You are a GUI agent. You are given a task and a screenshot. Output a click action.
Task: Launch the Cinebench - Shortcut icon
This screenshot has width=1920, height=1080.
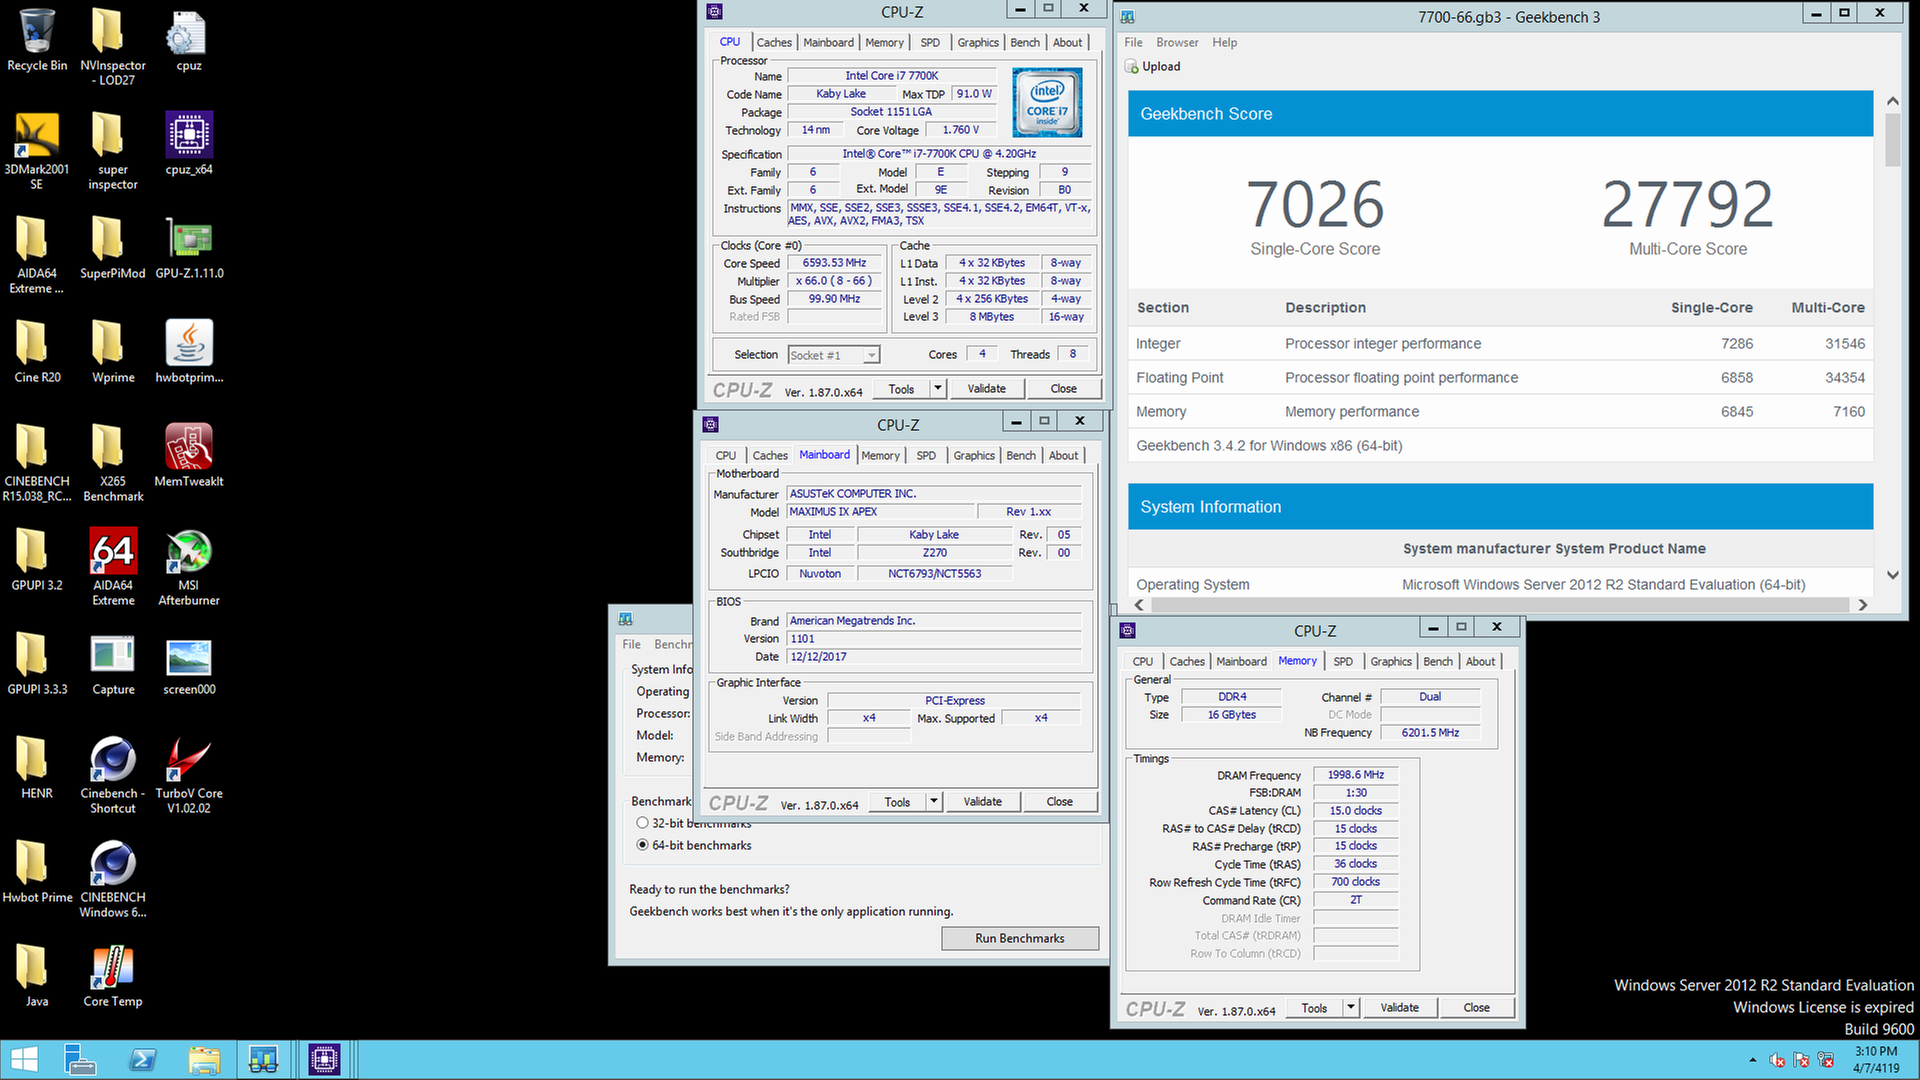[x=113, y=774]
